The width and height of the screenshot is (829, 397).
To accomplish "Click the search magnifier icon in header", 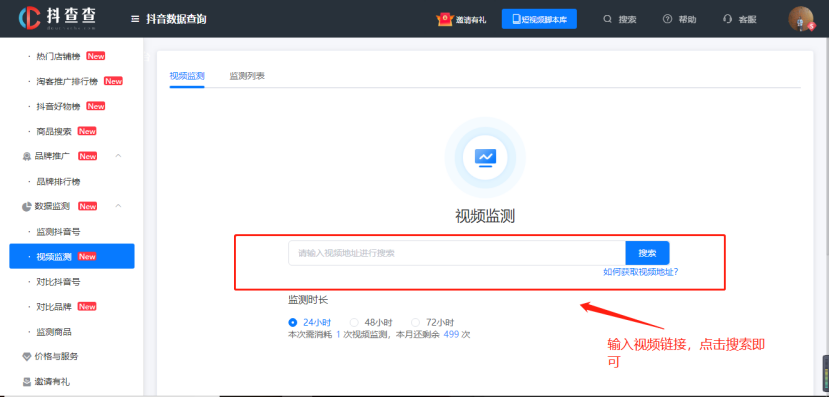I will click(x=607, y=19).
